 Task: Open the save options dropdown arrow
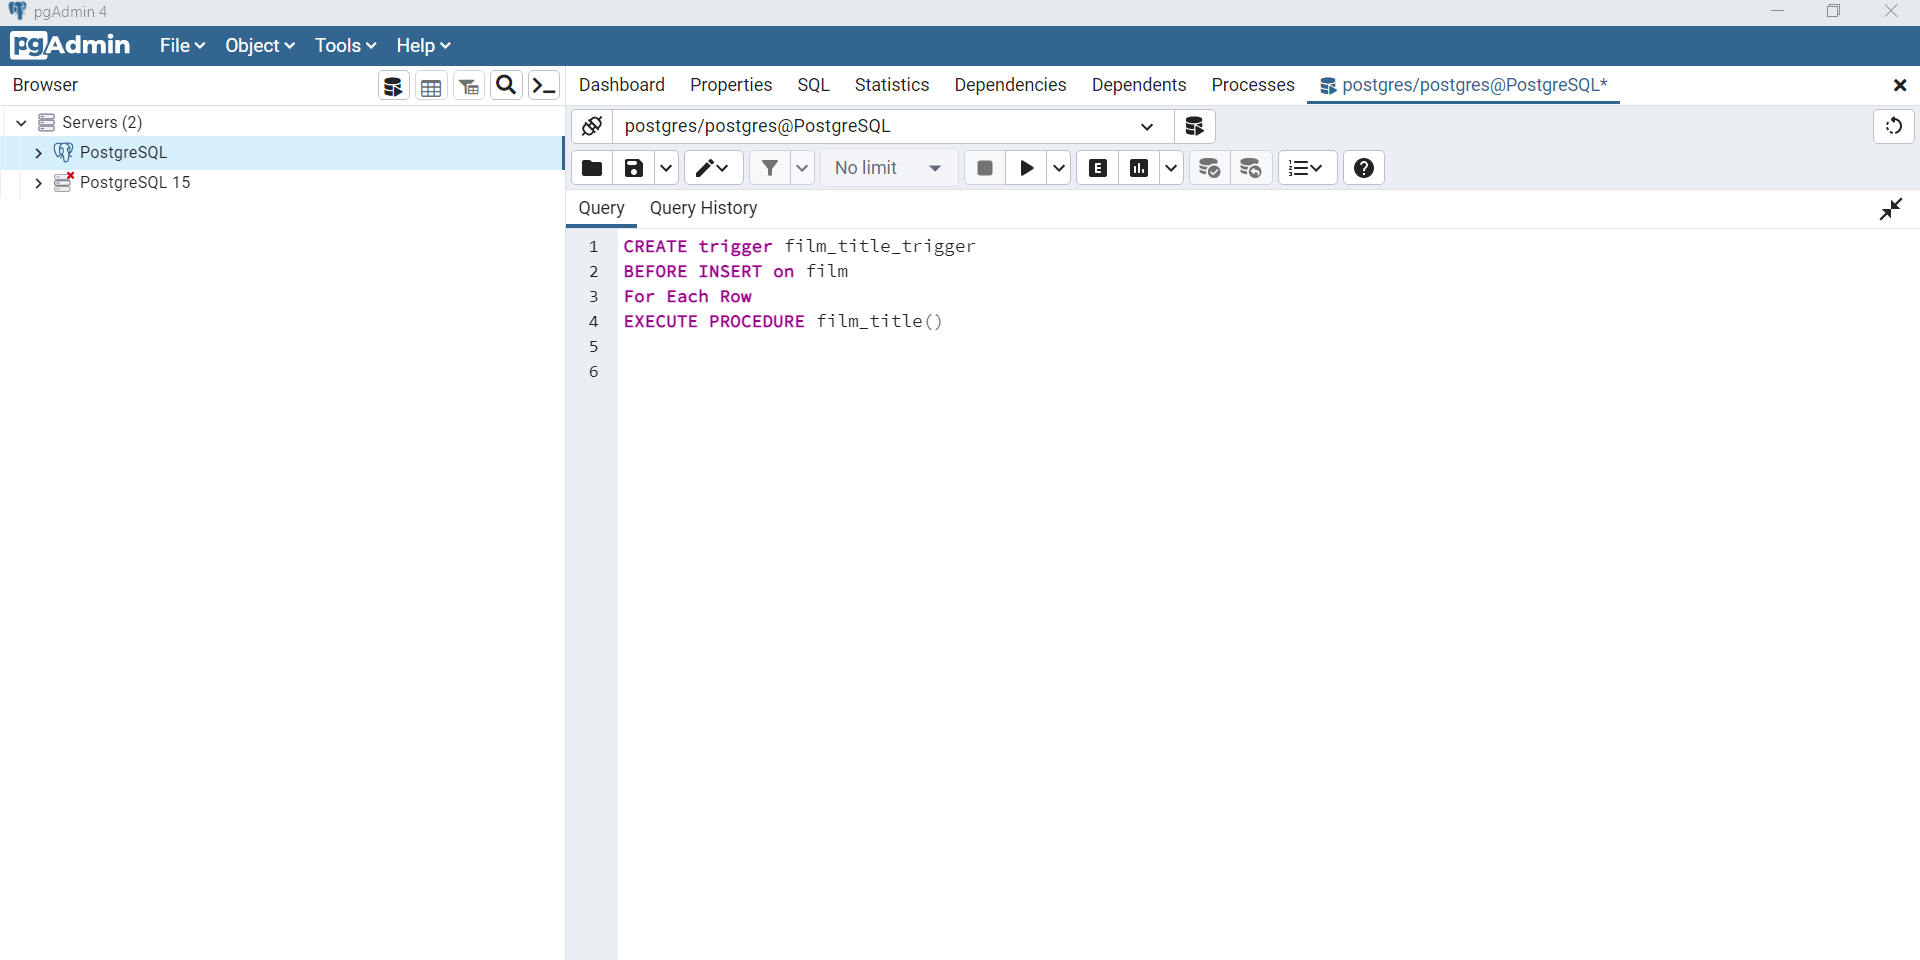tap(666, 168)
